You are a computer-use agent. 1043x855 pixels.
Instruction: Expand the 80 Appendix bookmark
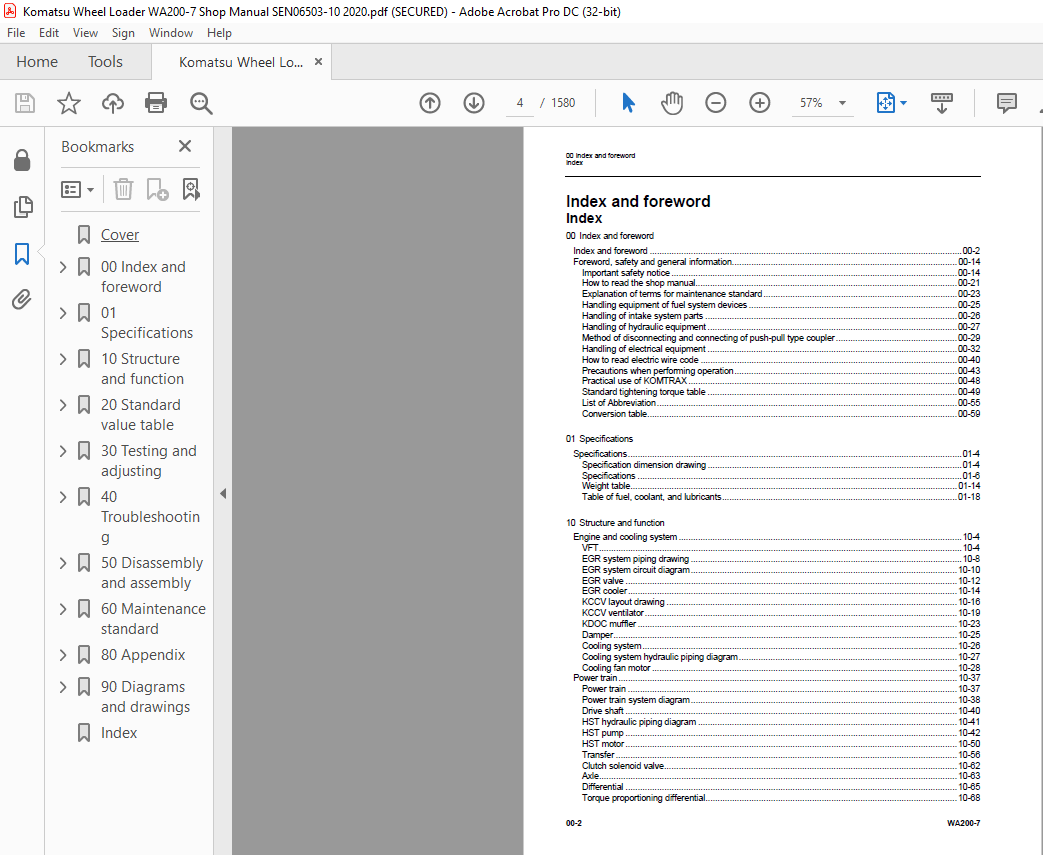(63, 655)
